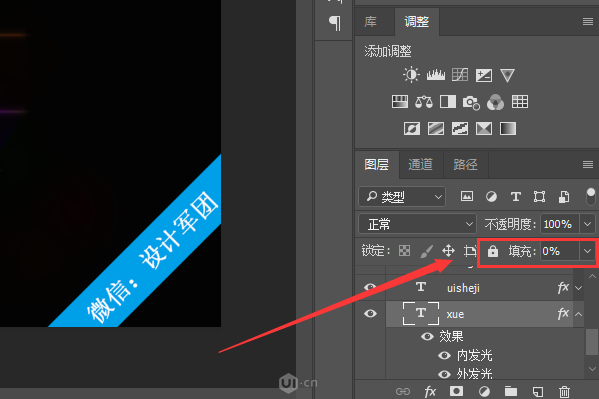The height and width of the screenshot is (399, 599).
Task: Add a Selective Color adjustment
Action: [x=484, y=128]
